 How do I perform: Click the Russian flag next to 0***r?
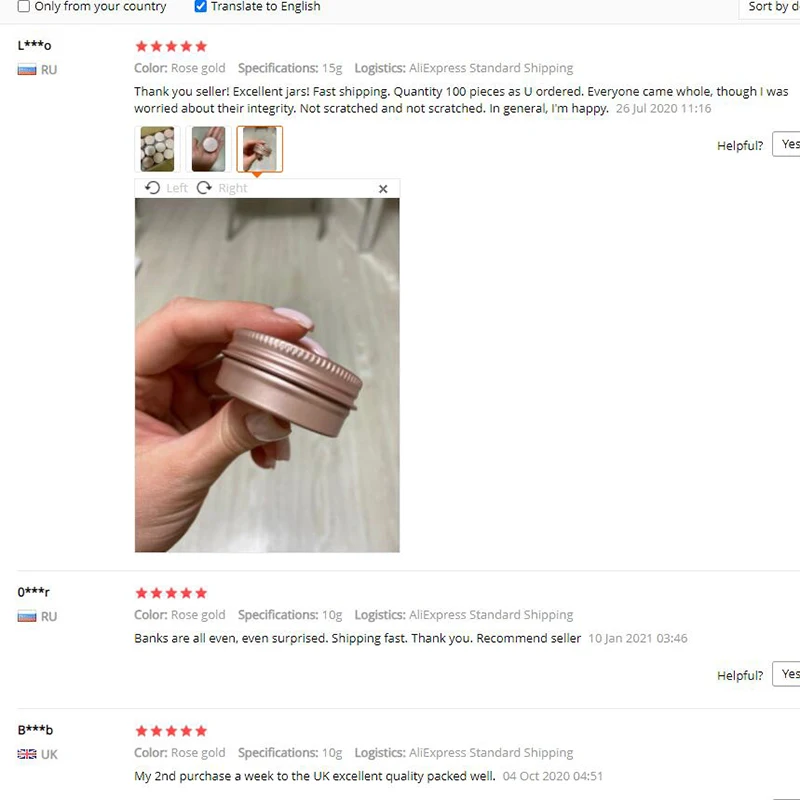click(27, 617)
